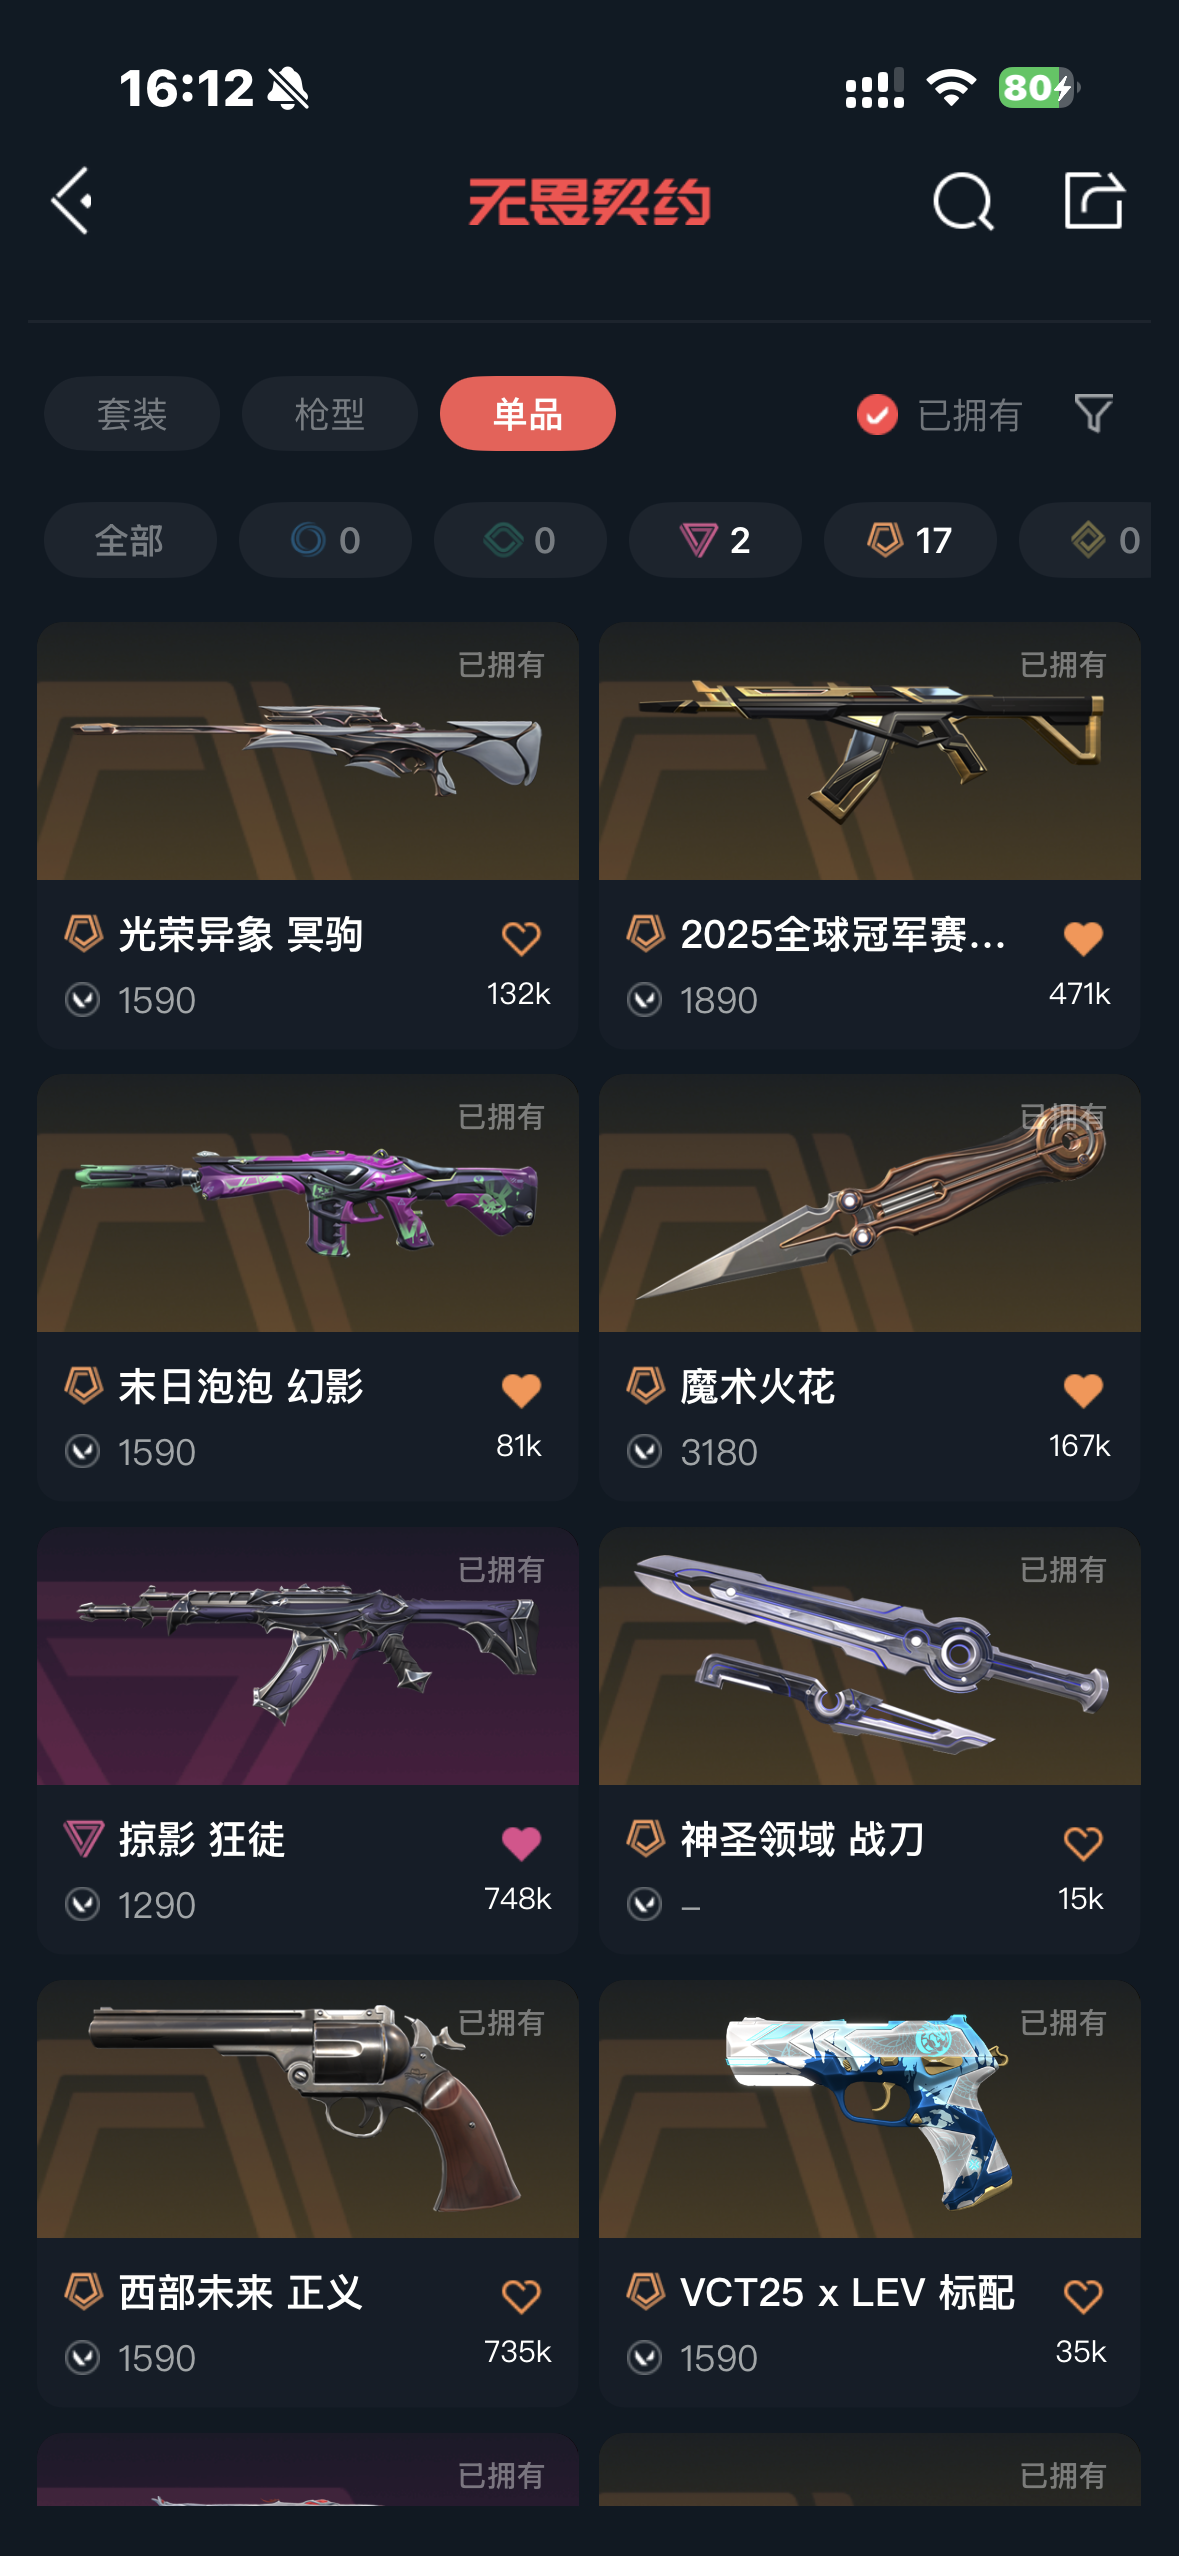Filter by blue circle tier

(x=325, y=540)
